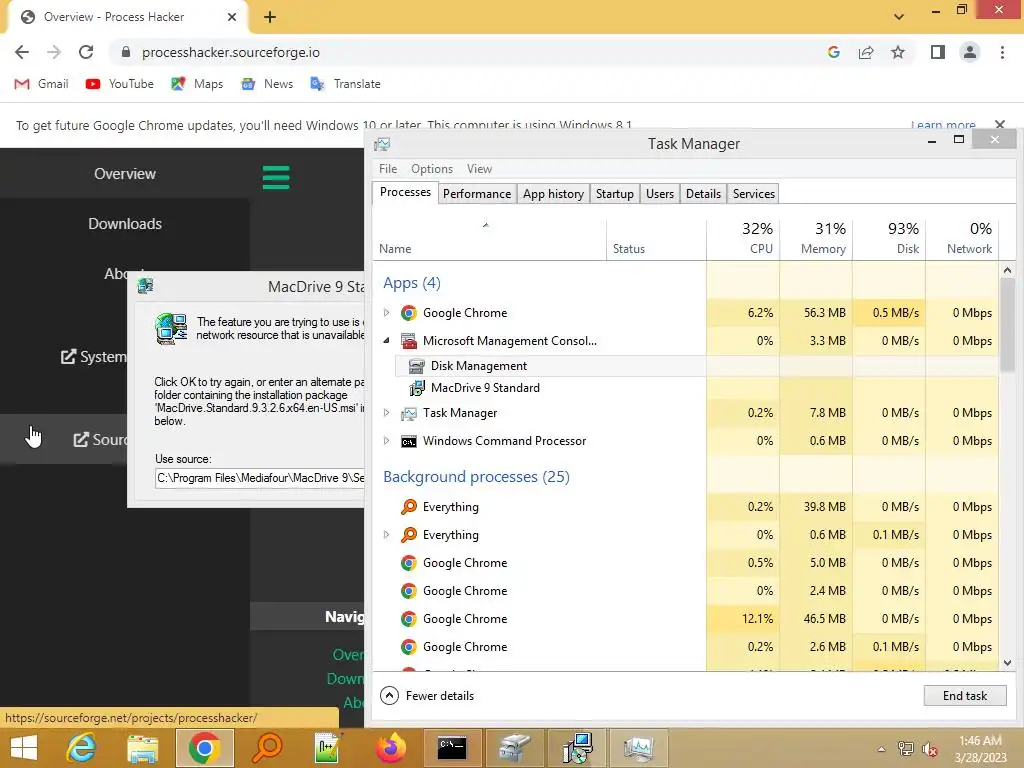Sort processes by Network column
This screenshot has height=768, width=1024.
[963, 238]
